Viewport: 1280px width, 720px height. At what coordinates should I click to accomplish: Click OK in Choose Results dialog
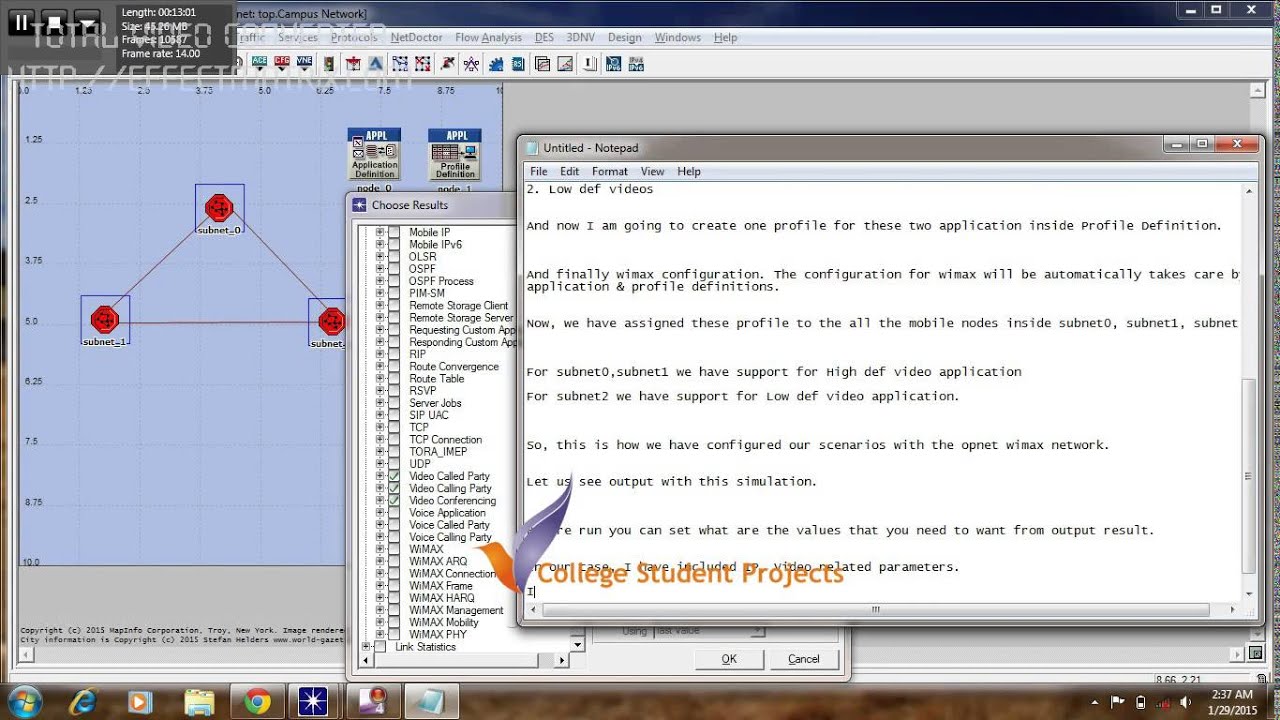[x=729, y=659]
